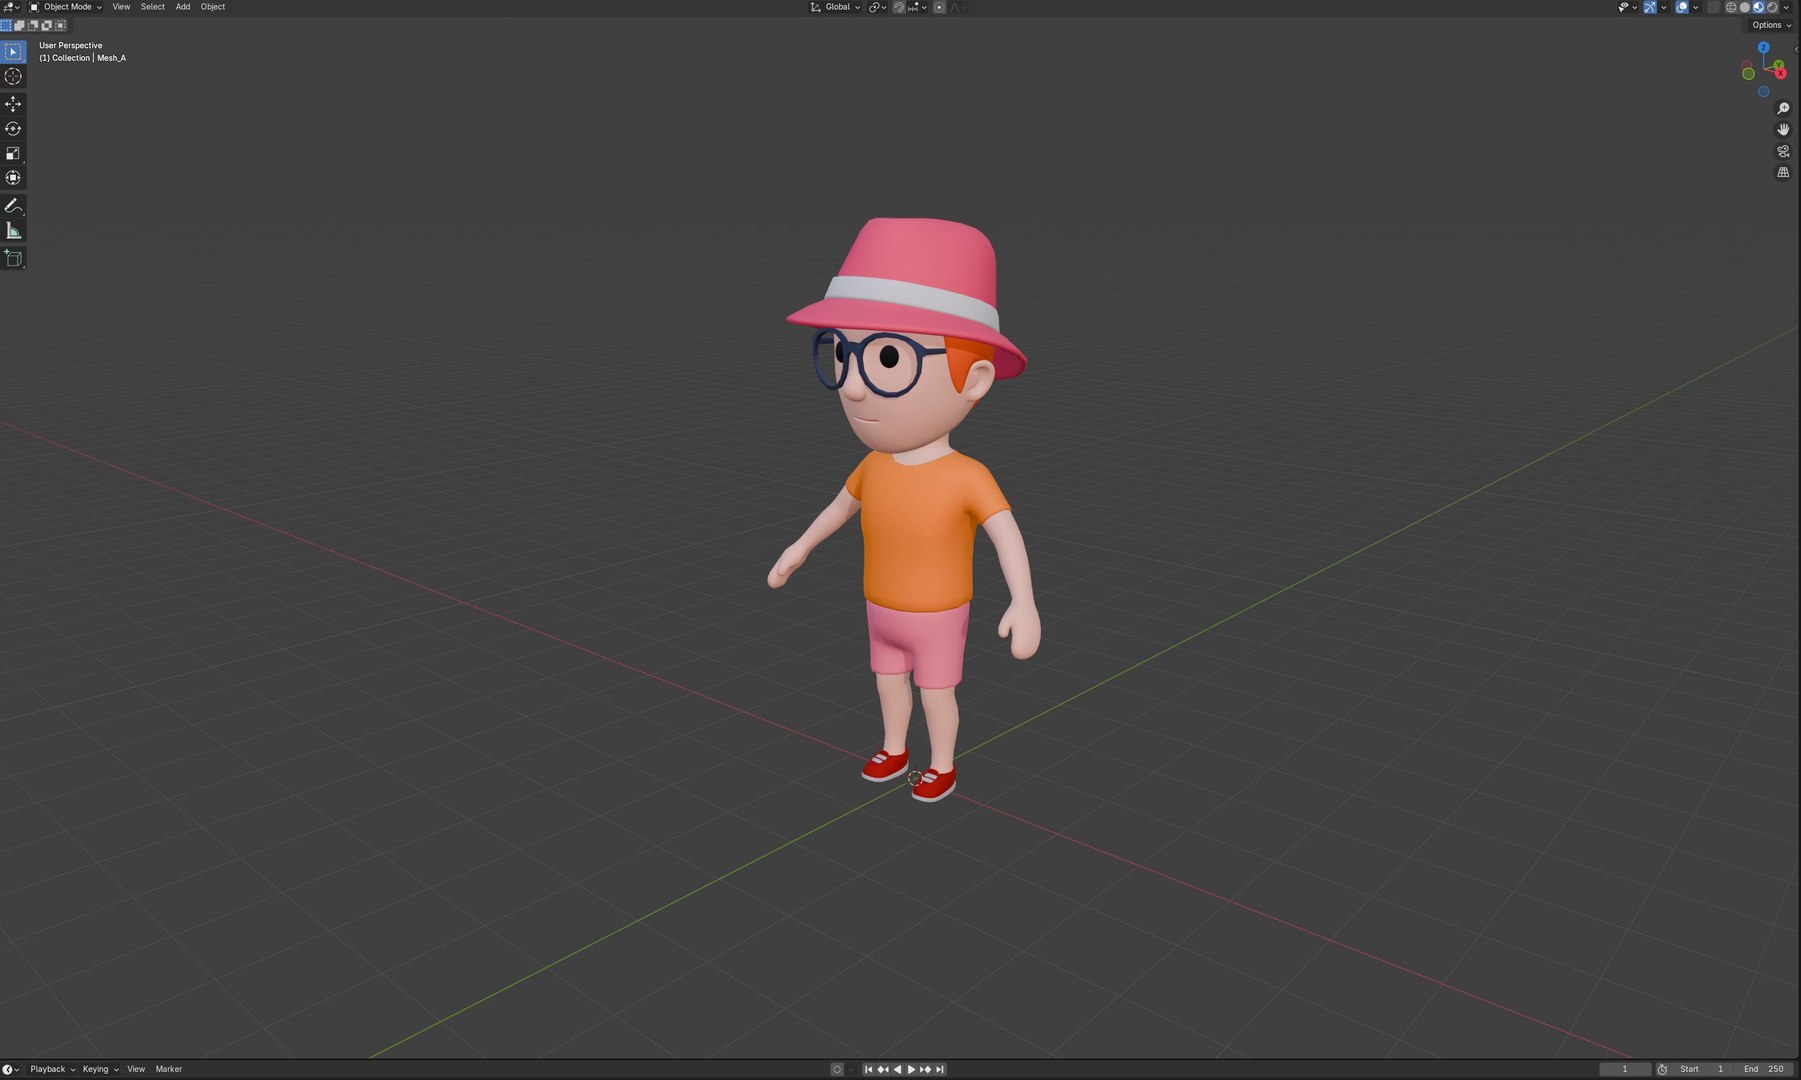Image resolution: width=1801 pixels, height=1080 pixels.
Task: Open the Keying menu in timeline
Action: (100, 1069)
